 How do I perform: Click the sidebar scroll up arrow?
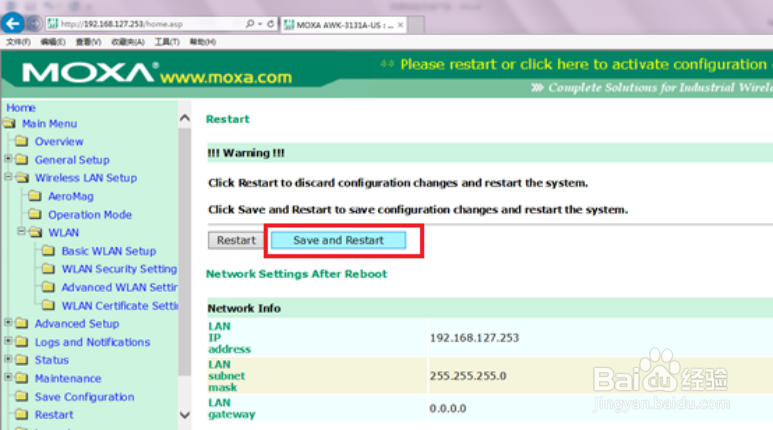(x=185, y=118)
